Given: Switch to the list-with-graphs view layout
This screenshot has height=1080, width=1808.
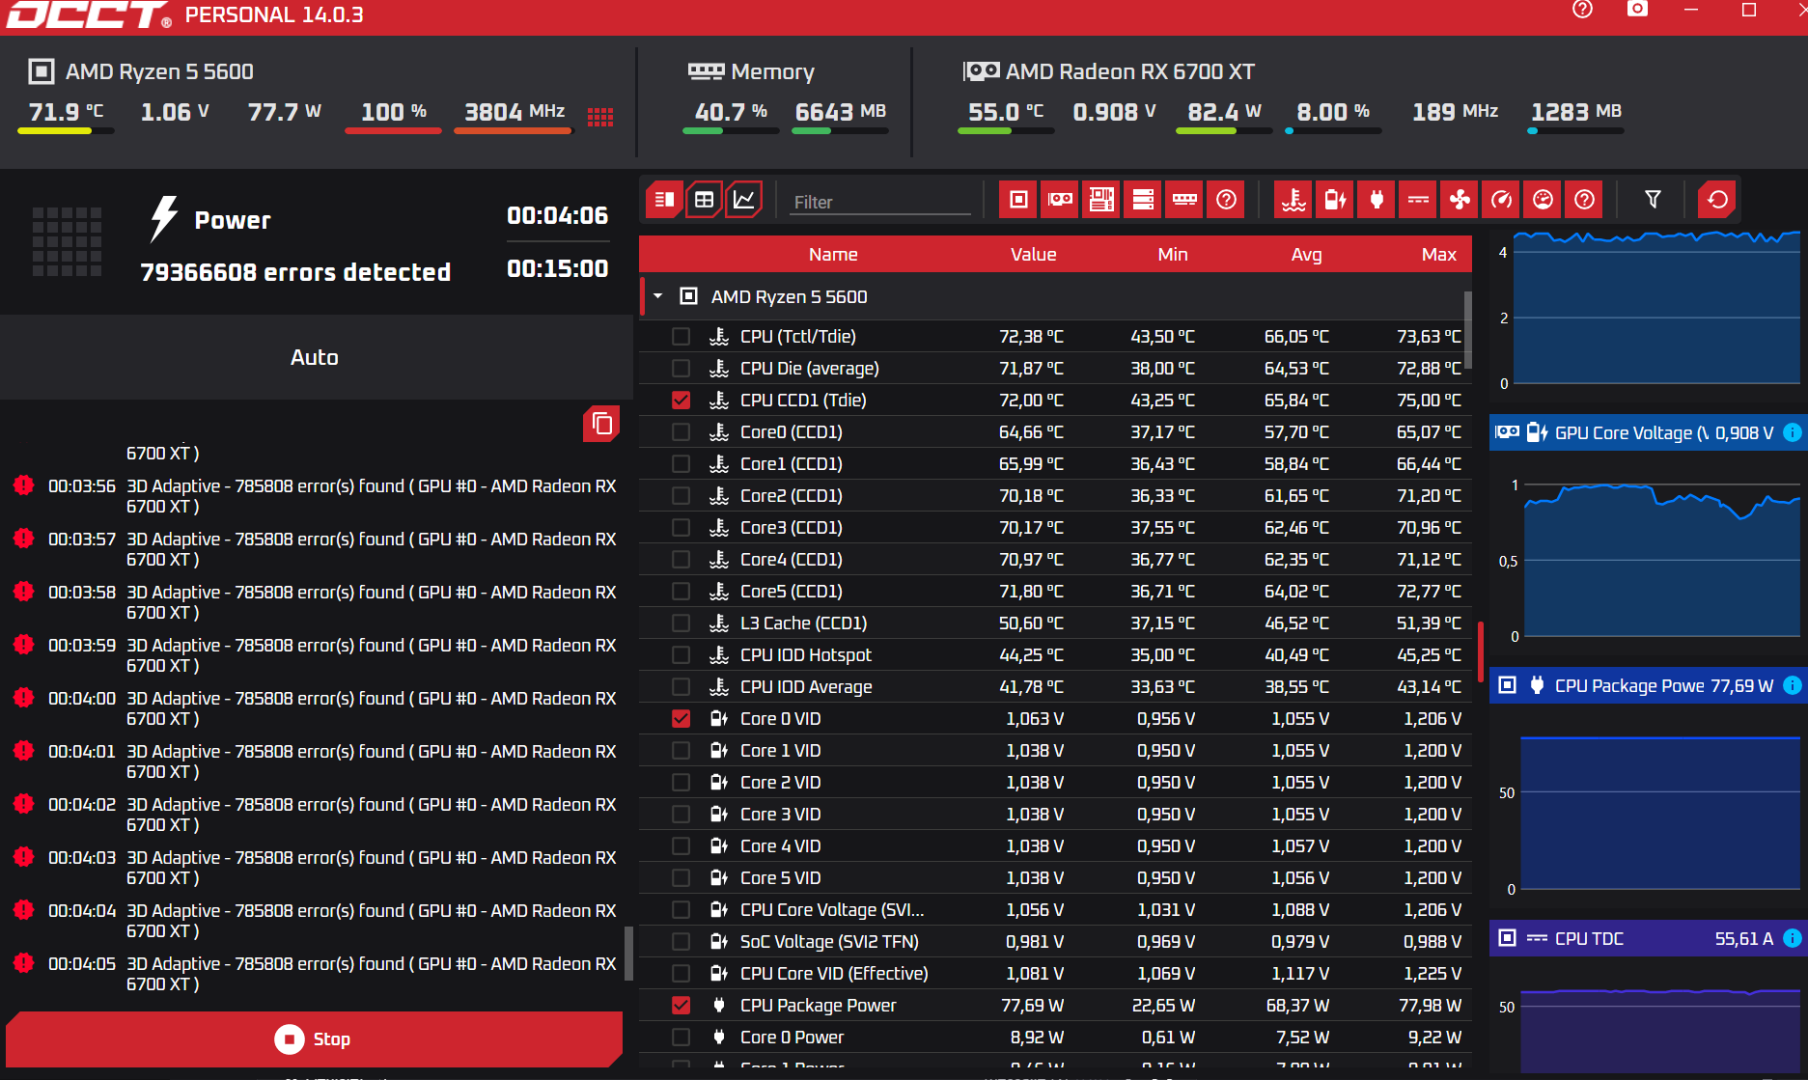Looking at the screenshot, I should point(664,200).
